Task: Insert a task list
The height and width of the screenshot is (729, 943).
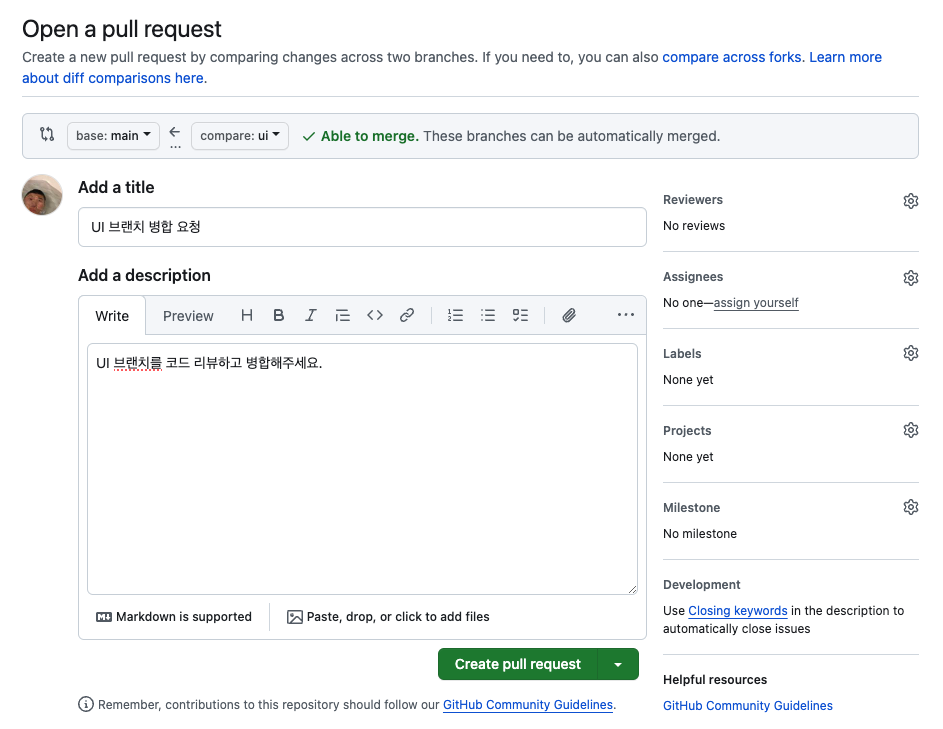Action: point(520,315)
